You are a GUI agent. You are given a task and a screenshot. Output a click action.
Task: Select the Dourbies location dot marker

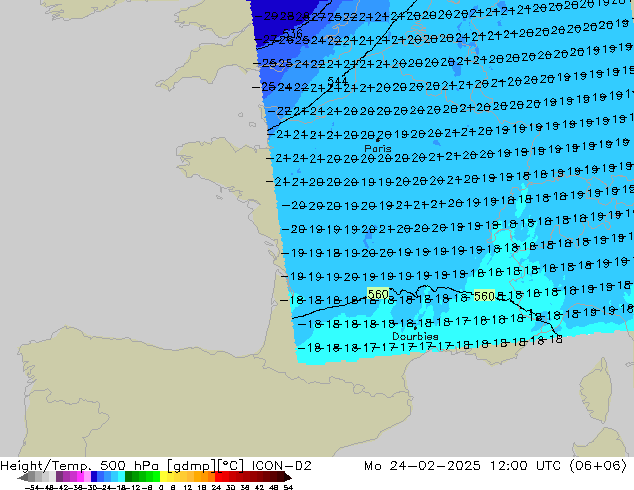tap(415, 328)
